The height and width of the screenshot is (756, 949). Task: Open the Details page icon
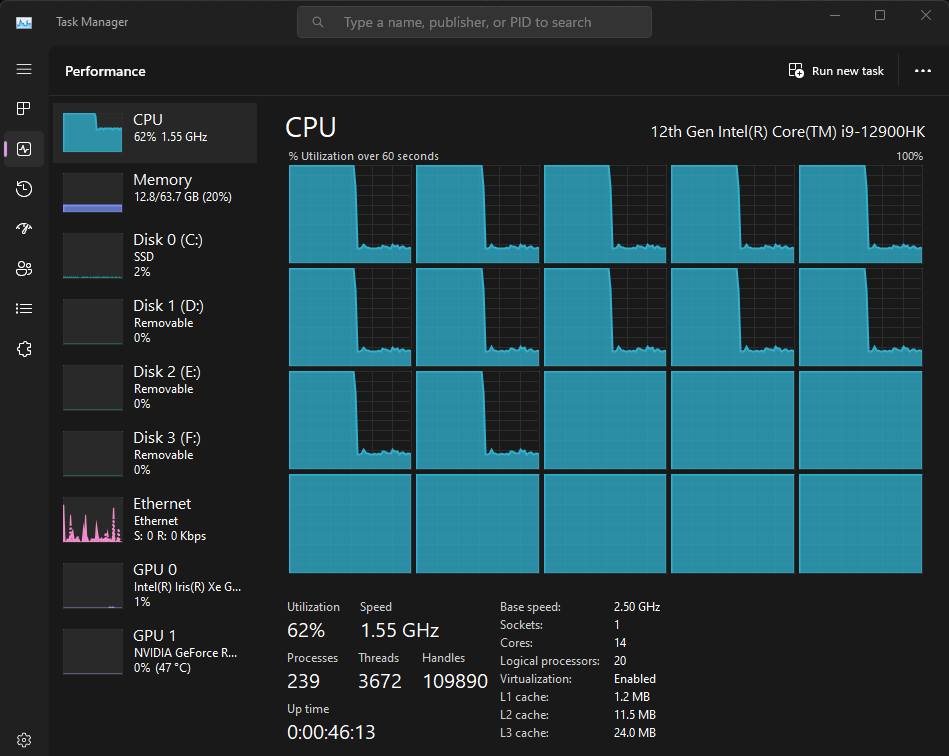tap(24, 308)
